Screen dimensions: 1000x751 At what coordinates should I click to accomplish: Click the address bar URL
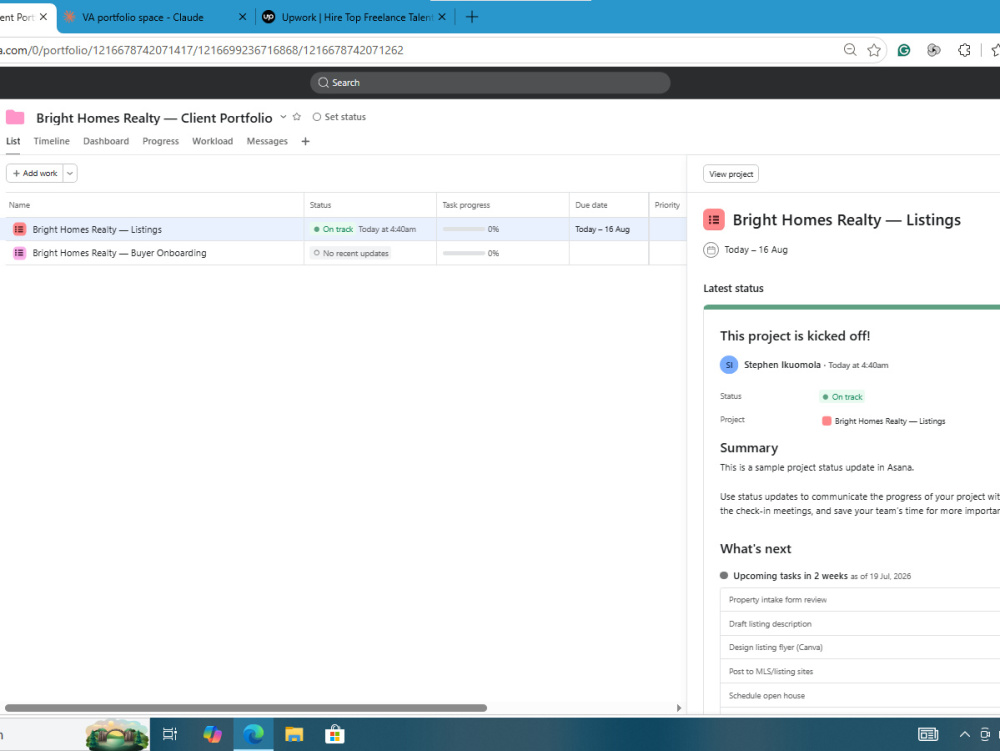pyautogui.click(x=202, y=50)
